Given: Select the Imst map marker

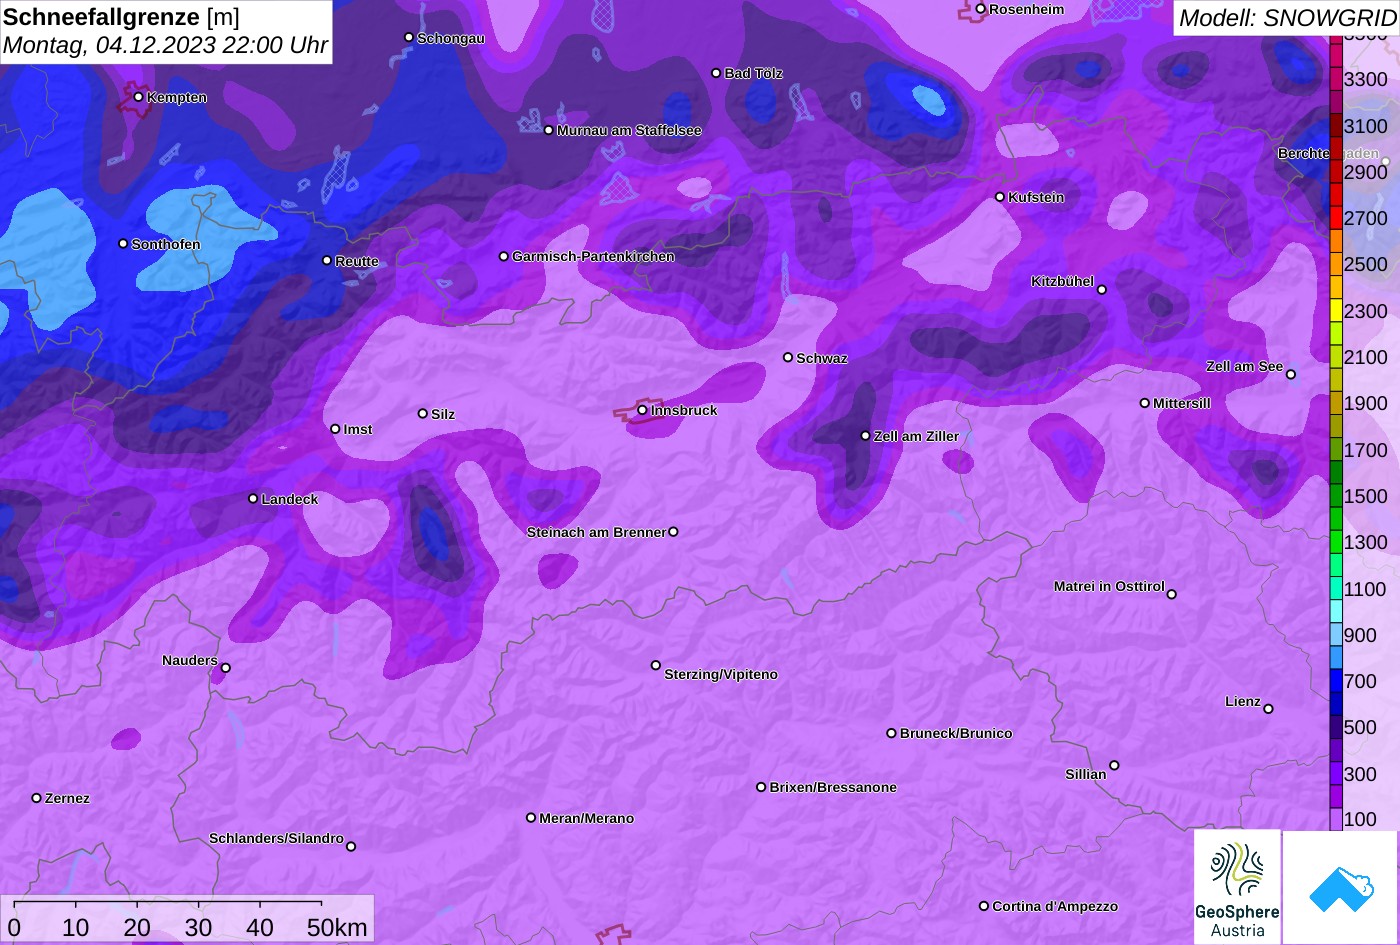Looking at the screenshot, I should 335,429.
